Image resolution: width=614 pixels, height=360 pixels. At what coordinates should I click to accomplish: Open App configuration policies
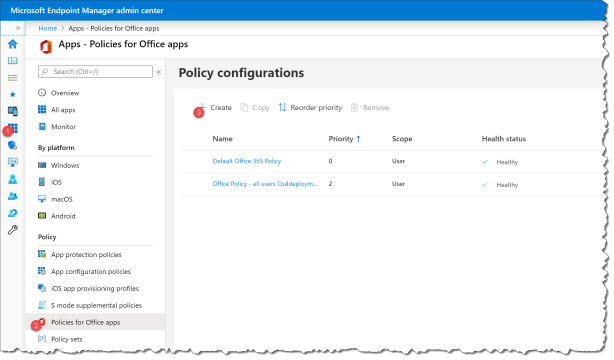[x=91, y=271]
